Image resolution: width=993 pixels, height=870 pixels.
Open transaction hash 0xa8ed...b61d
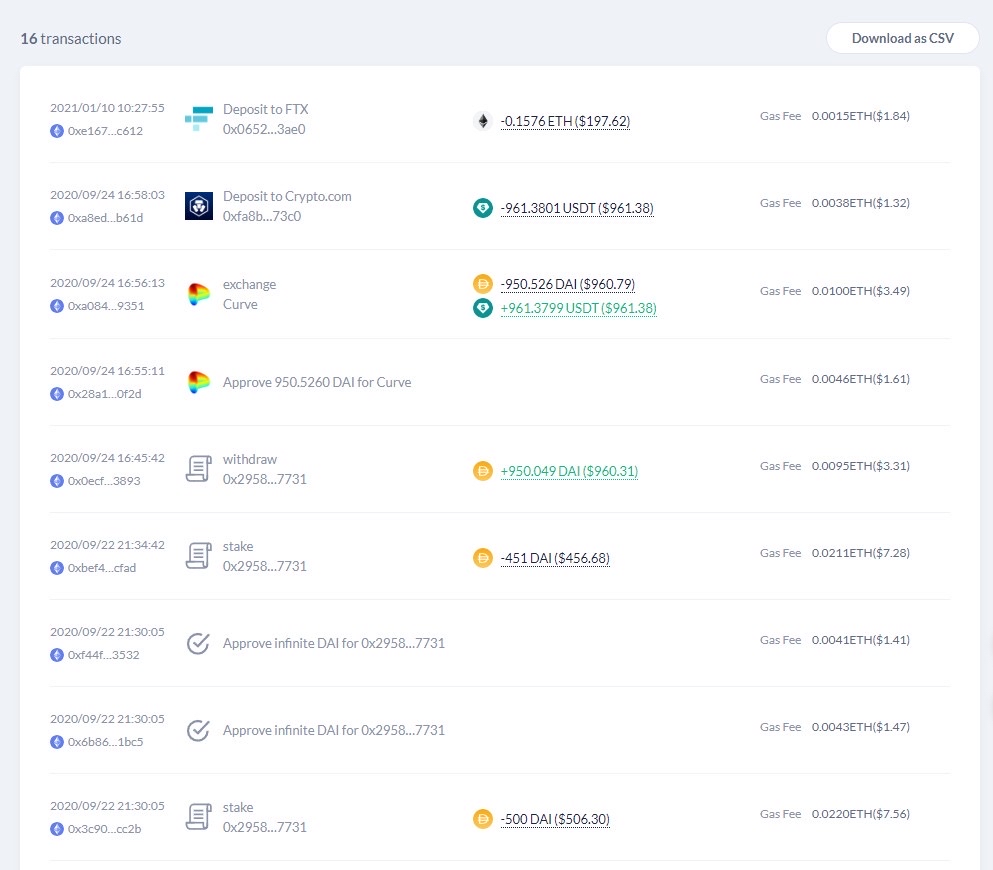click(105, 218)
